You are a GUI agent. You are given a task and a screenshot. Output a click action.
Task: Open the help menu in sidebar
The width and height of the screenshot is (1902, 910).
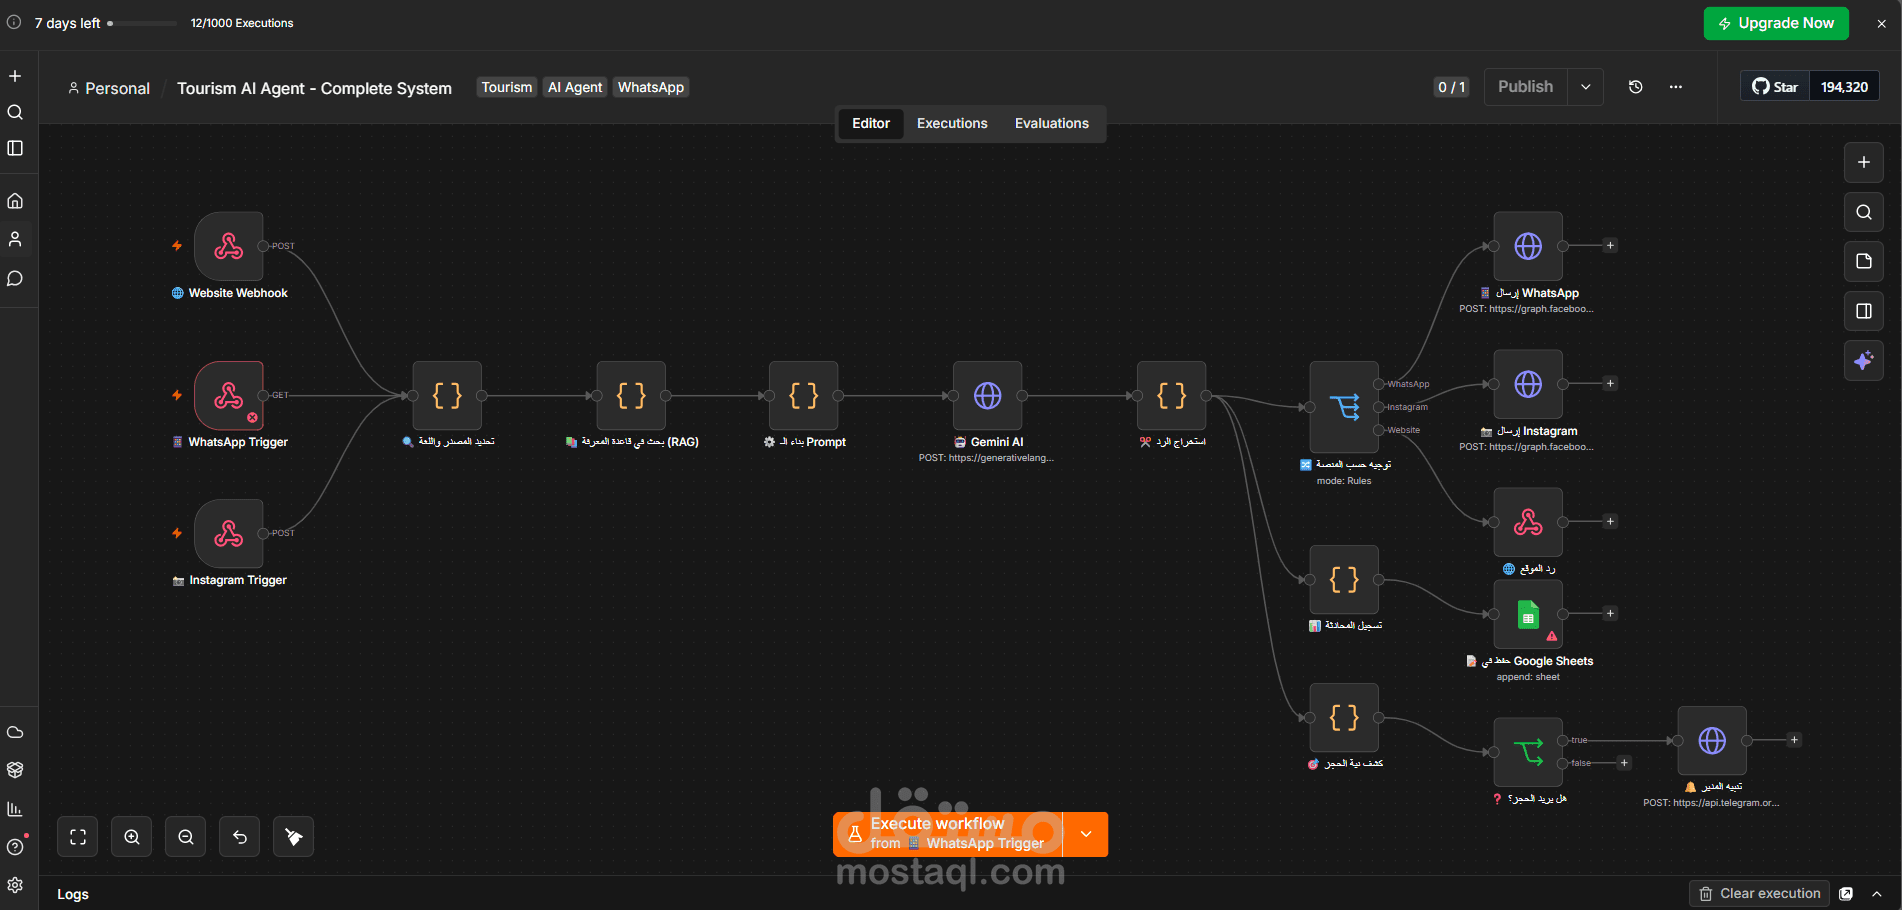click(15, 847)
